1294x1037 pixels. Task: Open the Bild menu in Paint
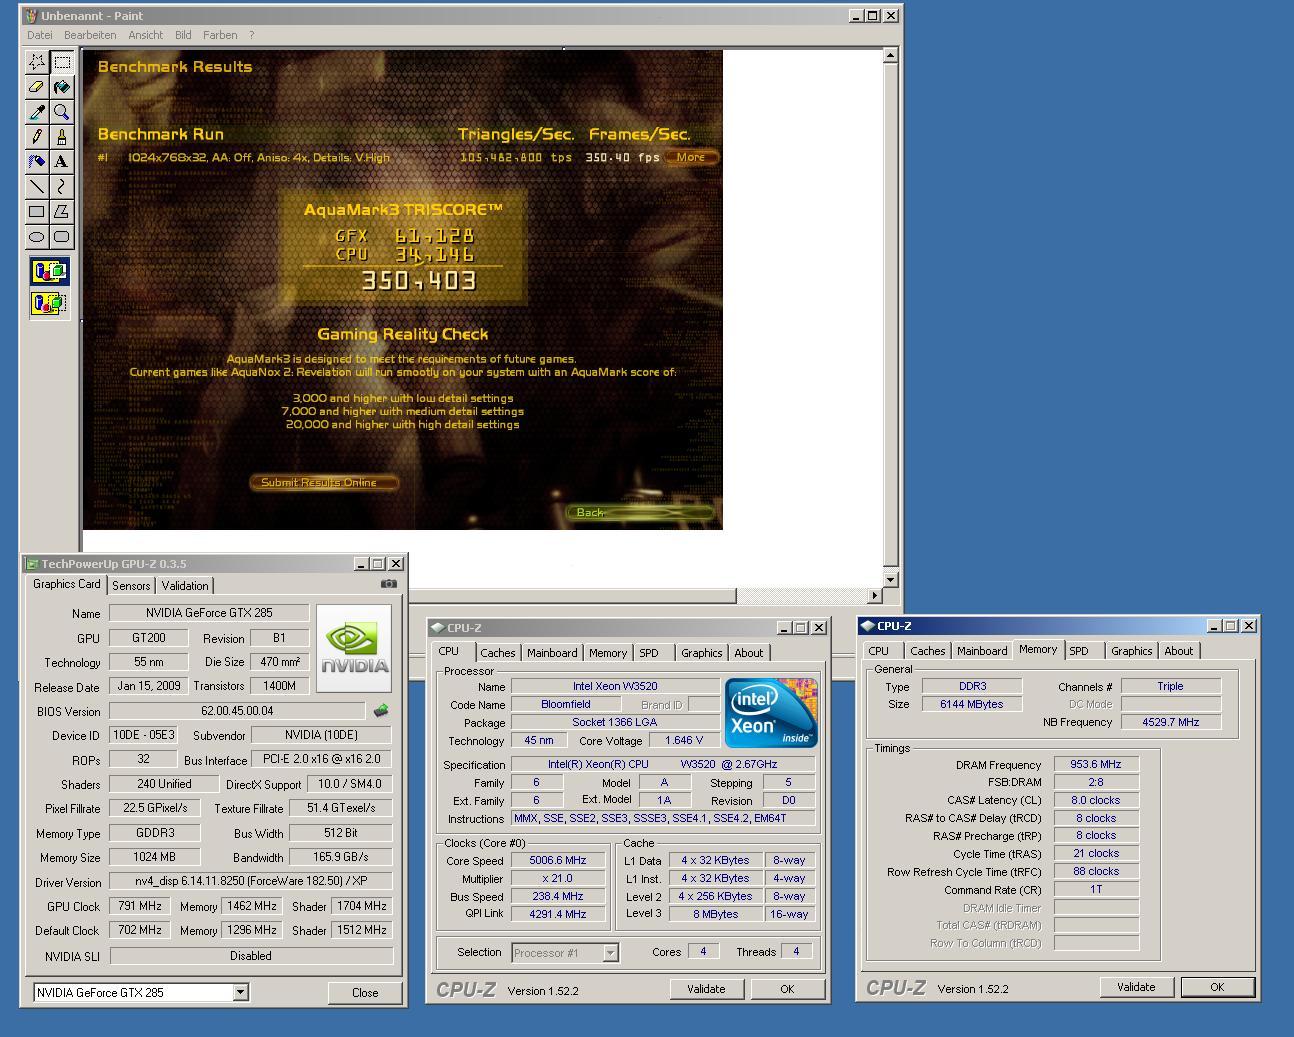[183, 35]
